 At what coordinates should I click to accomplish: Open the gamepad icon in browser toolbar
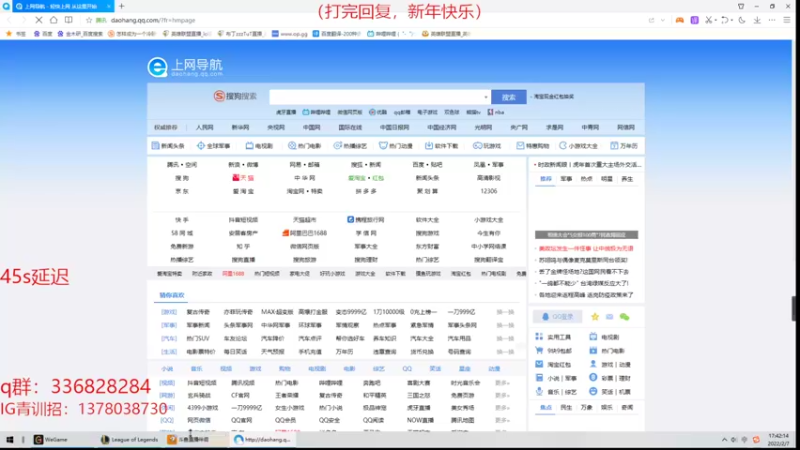pos(680,20)
